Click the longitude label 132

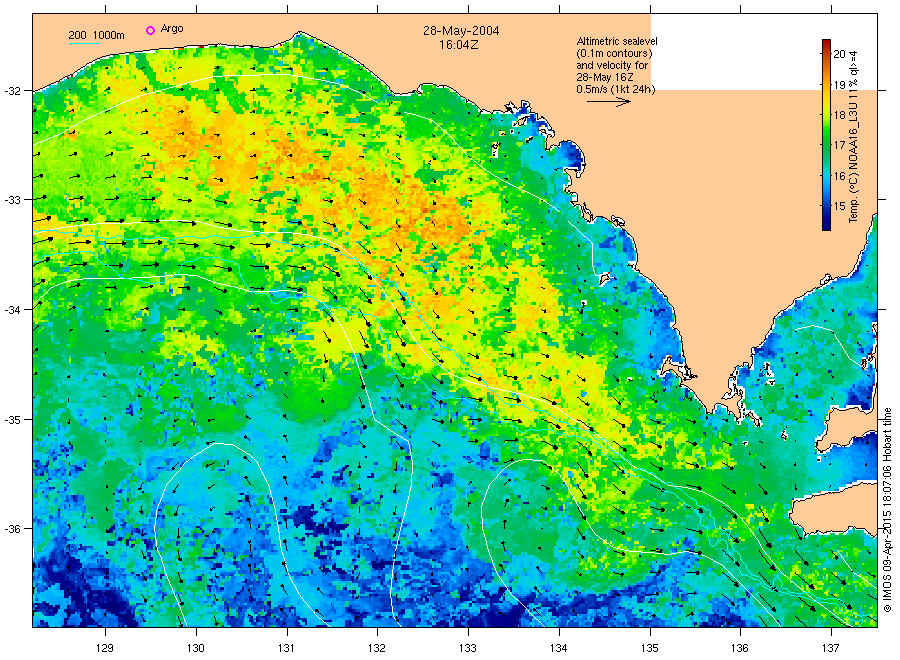pyautogui.click(x=377, y=648)
